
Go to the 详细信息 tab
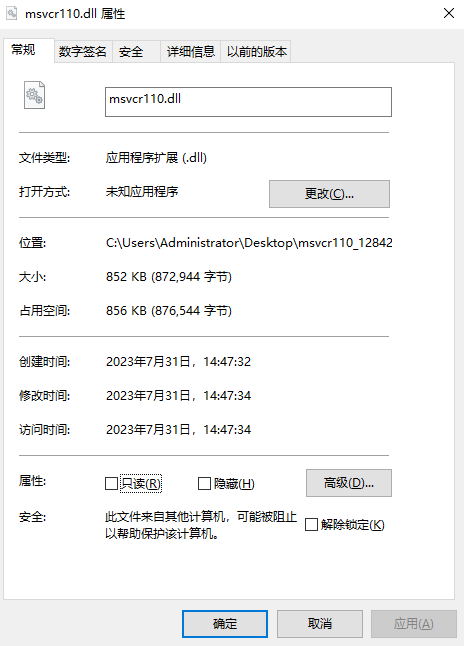(x=190, y=51)
